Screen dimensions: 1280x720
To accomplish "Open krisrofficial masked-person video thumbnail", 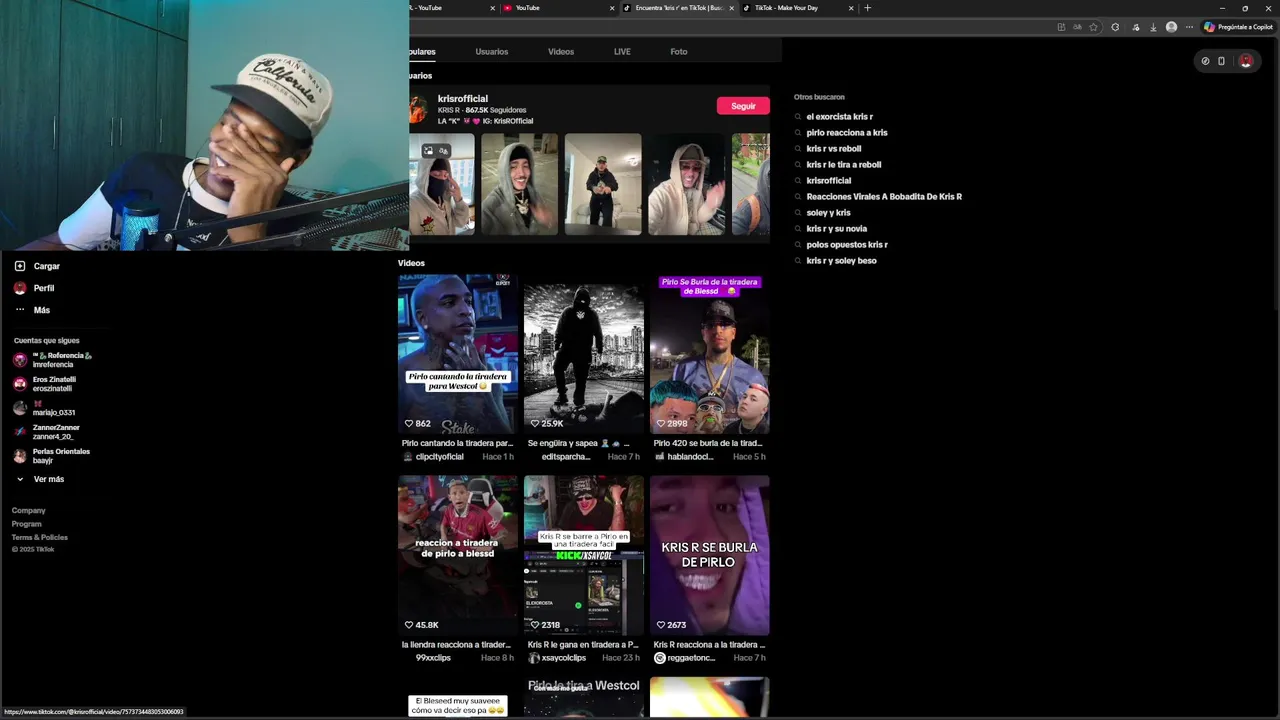I will 441,184.
